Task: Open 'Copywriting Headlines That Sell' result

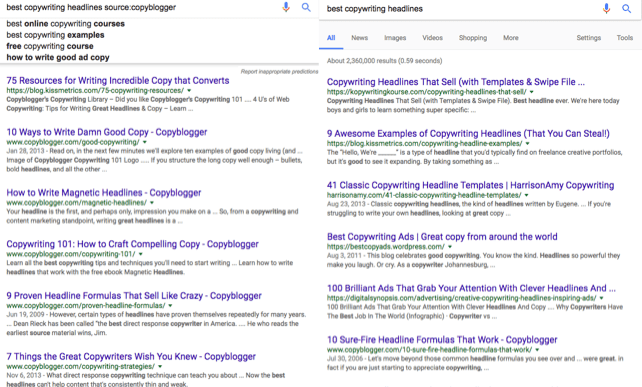Action: [456, 82]
